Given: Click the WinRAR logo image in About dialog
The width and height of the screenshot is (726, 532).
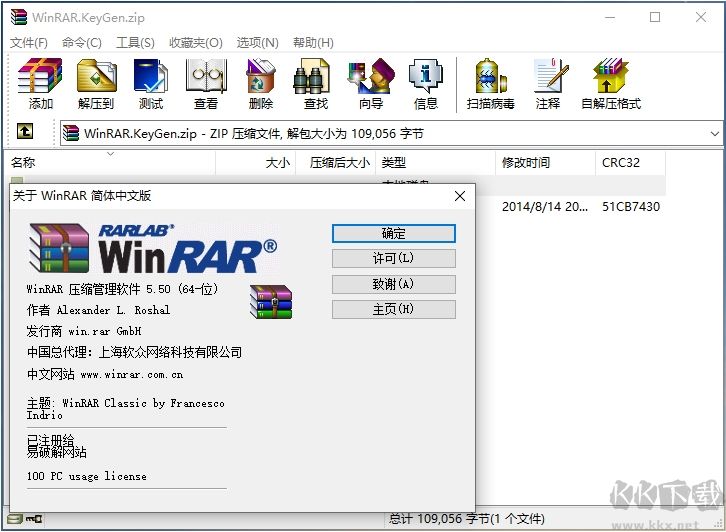Looking at the screenshot, I should [x=153, y=249].
